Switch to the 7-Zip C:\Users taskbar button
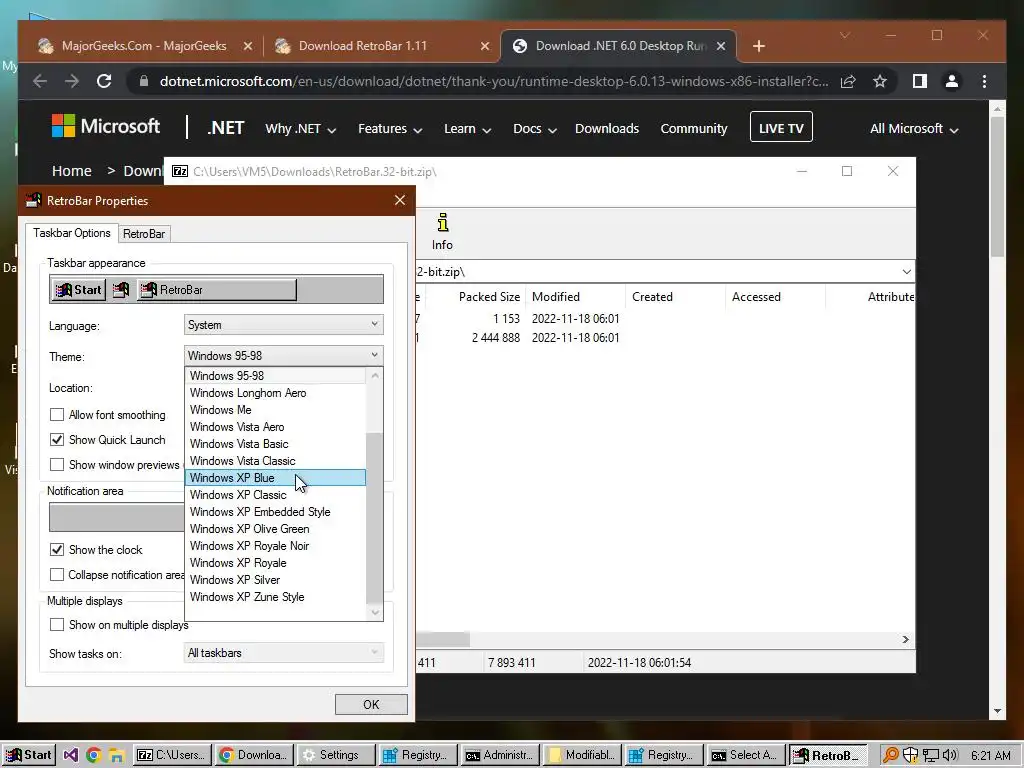The image size is (1024, 768). (x=174, y=755)
